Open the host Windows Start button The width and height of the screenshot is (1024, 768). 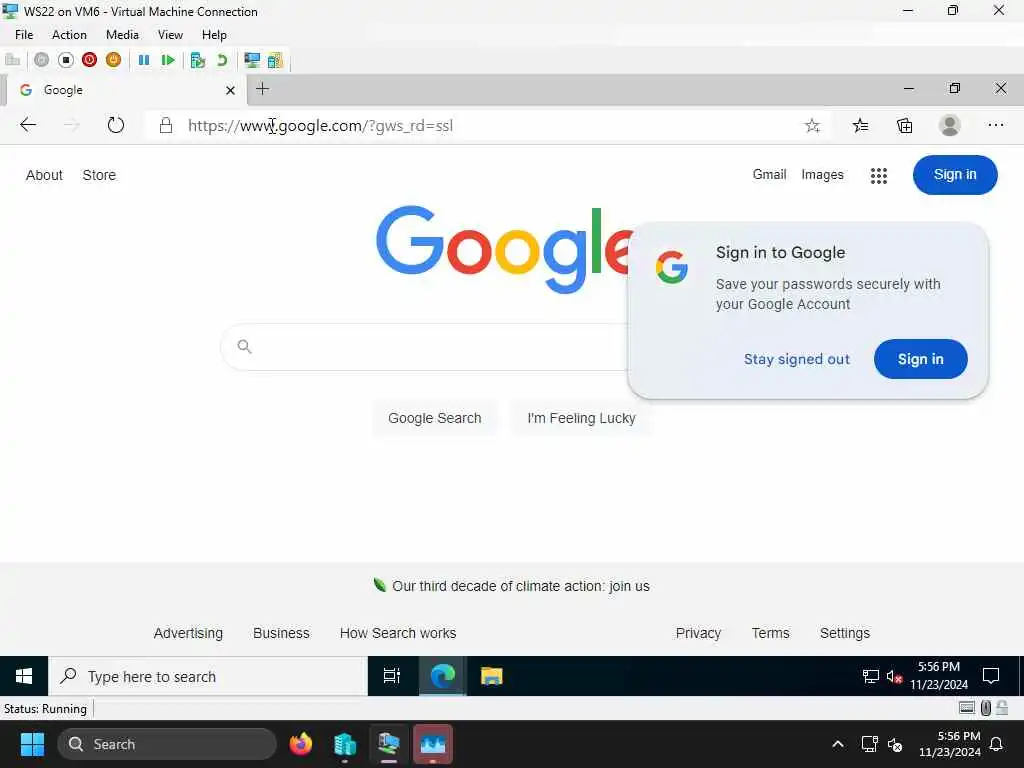(32, 744)
